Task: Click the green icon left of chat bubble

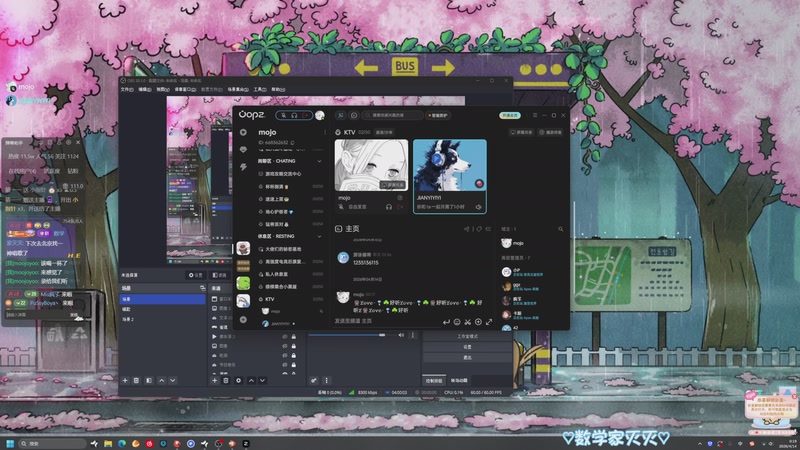Action: click(340, 115)
